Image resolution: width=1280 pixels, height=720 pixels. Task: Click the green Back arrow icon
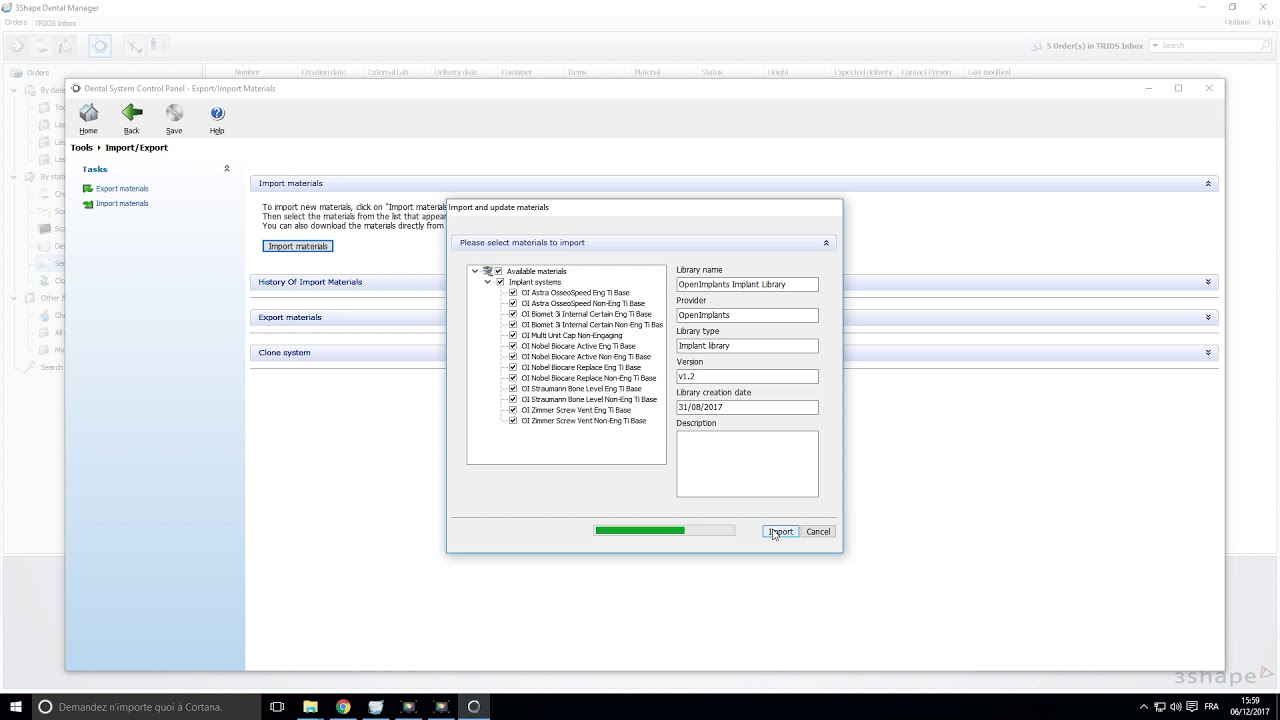[131, 113]
